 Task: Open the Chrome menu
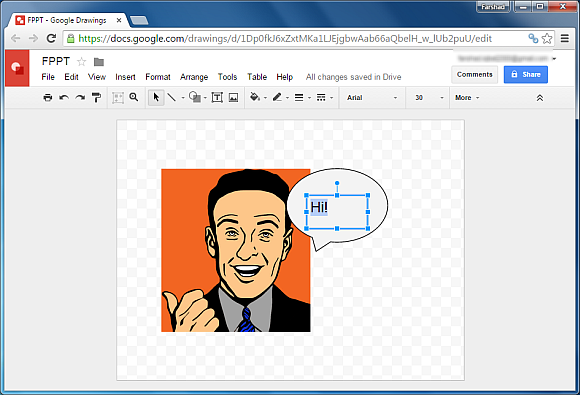pyautogui.click(x=564, y=38)
